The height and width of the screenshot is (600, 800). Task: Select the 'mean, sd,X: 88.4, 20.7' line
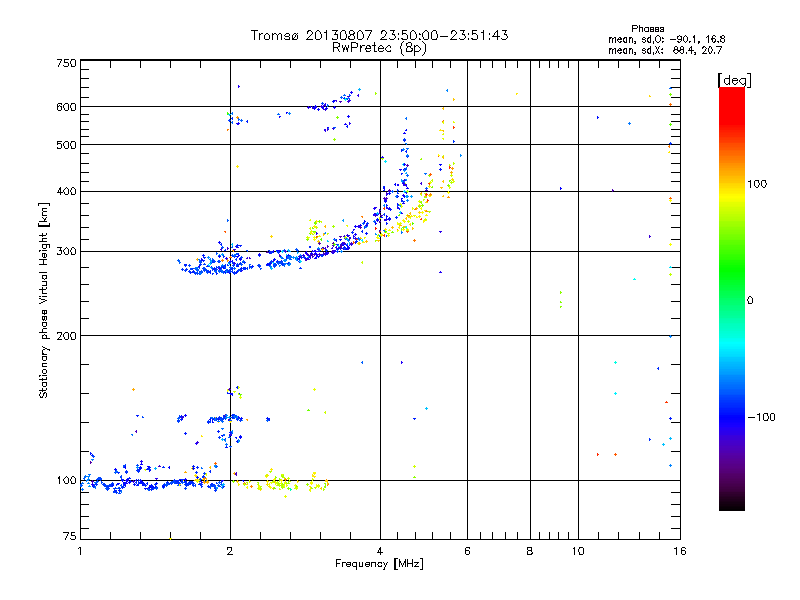[x=665, y=50]
